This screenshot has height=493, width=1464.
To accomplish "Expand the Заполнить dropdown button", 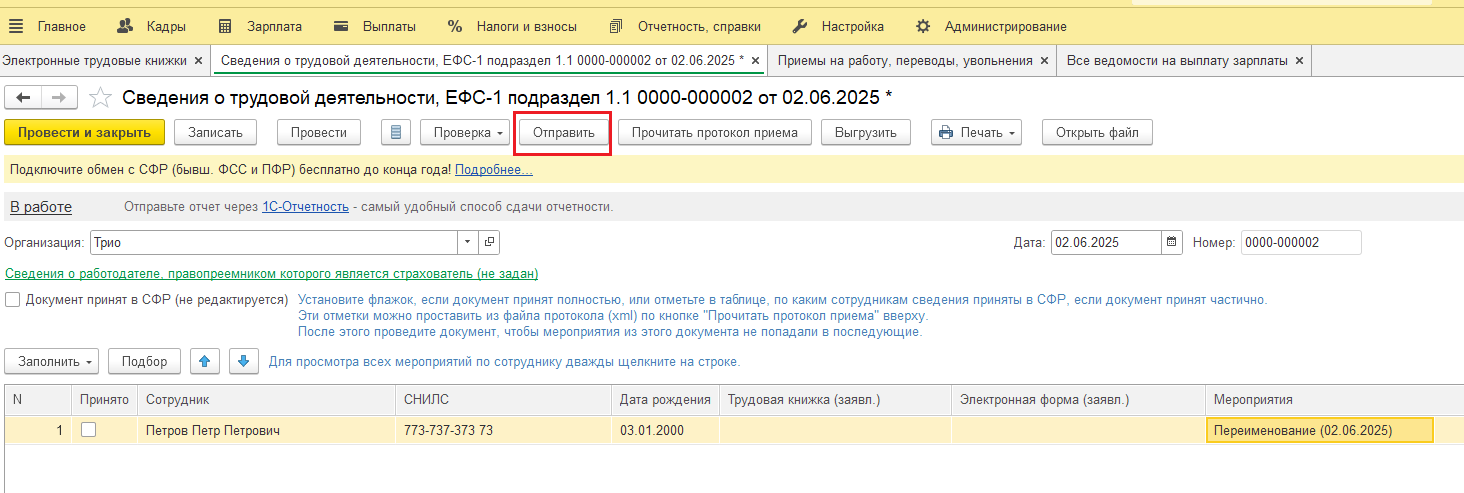I will [89, 362].
